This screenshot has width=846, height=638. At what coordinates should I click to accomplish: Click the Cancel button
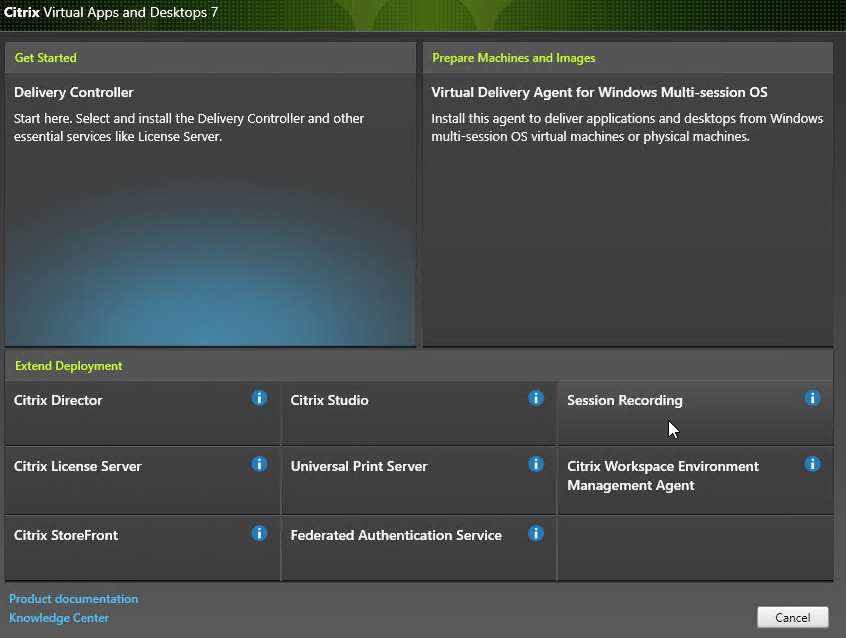pyautogui.click(x=793, y=617)
